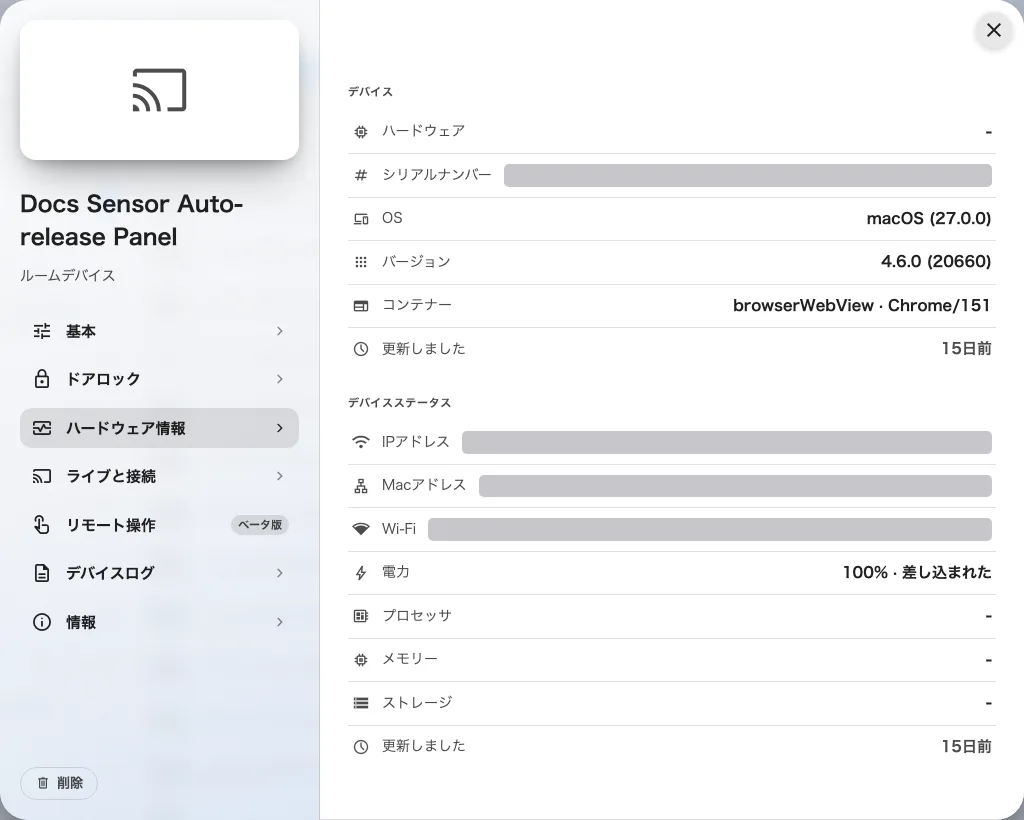The width and height of the screenshot is (1024, 820).
Task: Close the device details dialog
Action: click(x=993, y=30)
